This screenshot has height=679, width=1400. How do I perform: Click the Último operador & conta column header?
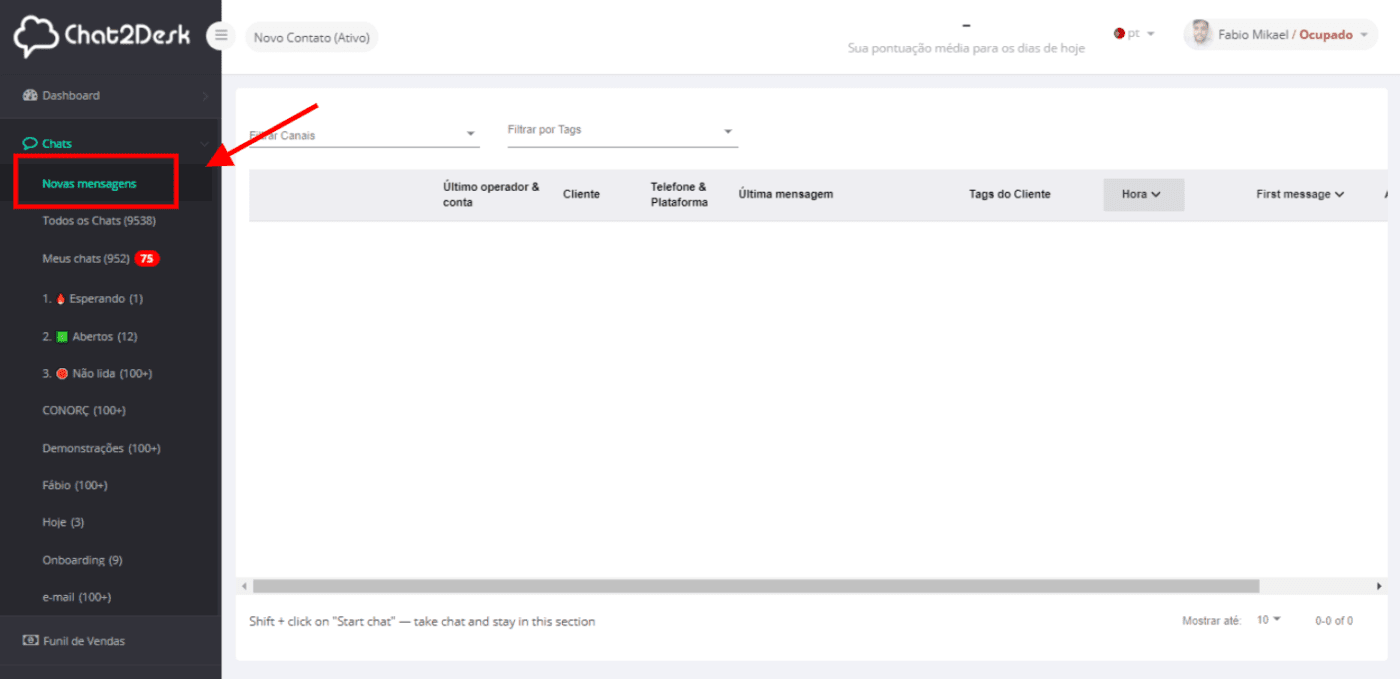click(491, 195)
